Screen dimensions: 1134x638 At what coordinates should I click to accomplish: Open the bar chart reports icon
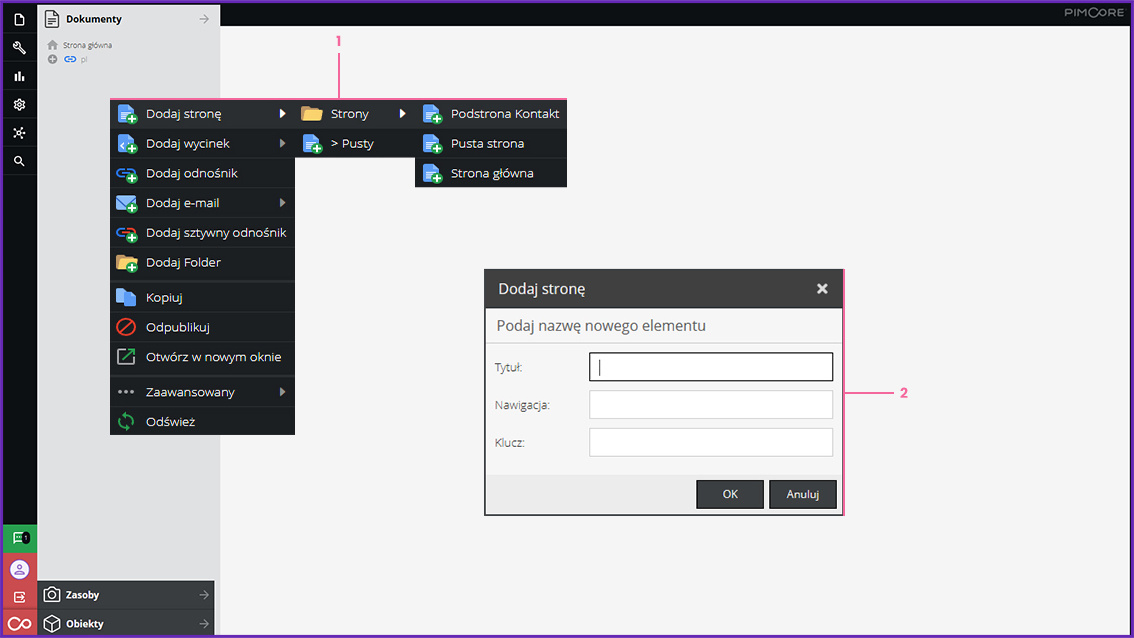click(19, 76)
